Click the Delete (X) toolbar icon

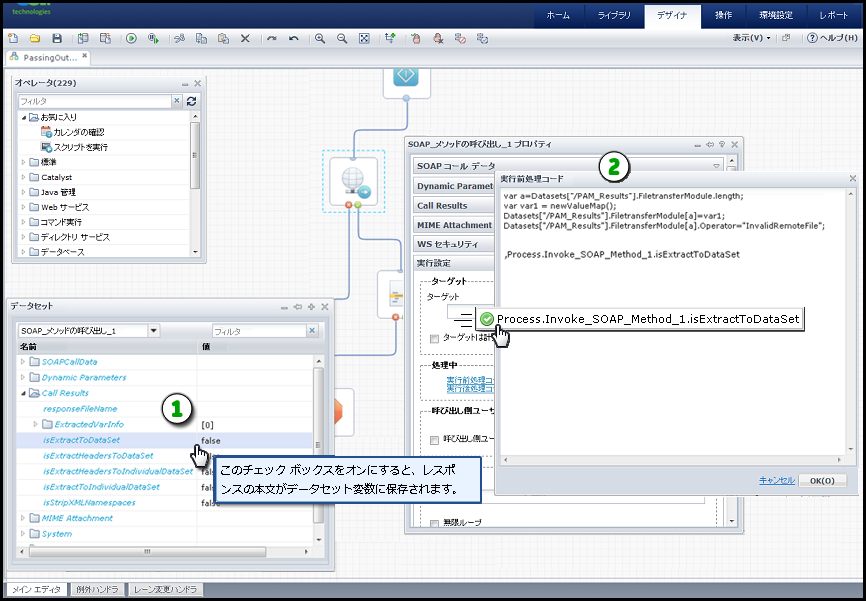click(x=245, y=38)
